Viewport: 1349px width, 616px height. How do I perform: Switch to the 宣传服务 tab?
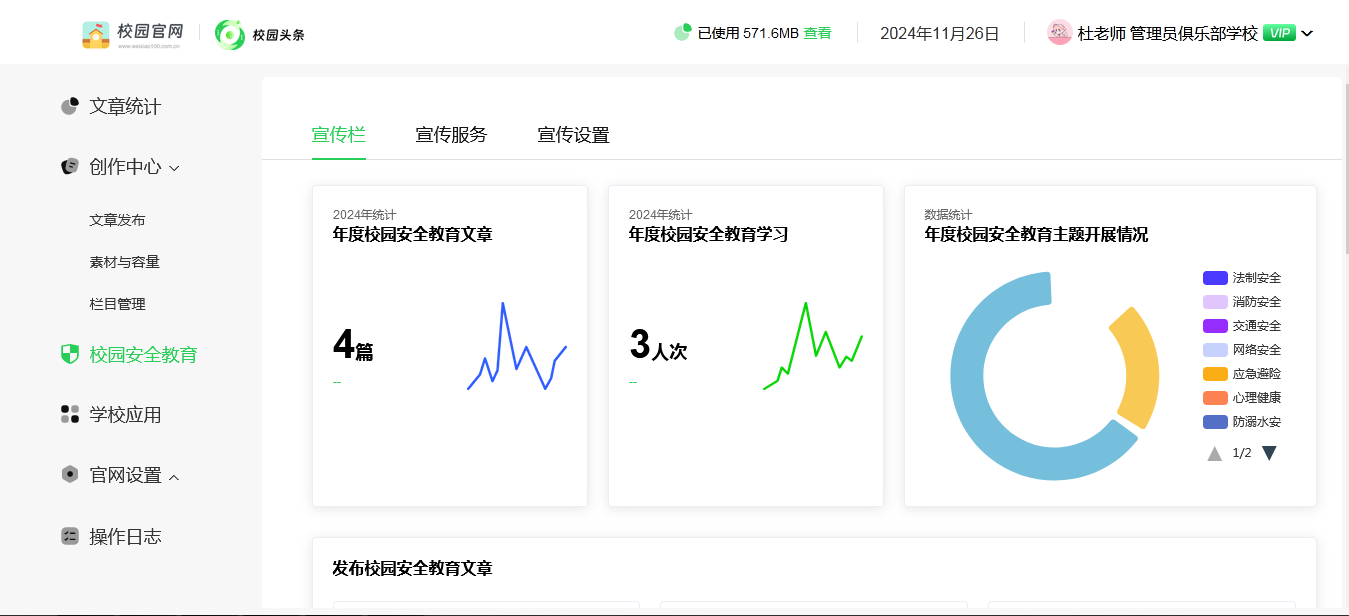(451, 135)
